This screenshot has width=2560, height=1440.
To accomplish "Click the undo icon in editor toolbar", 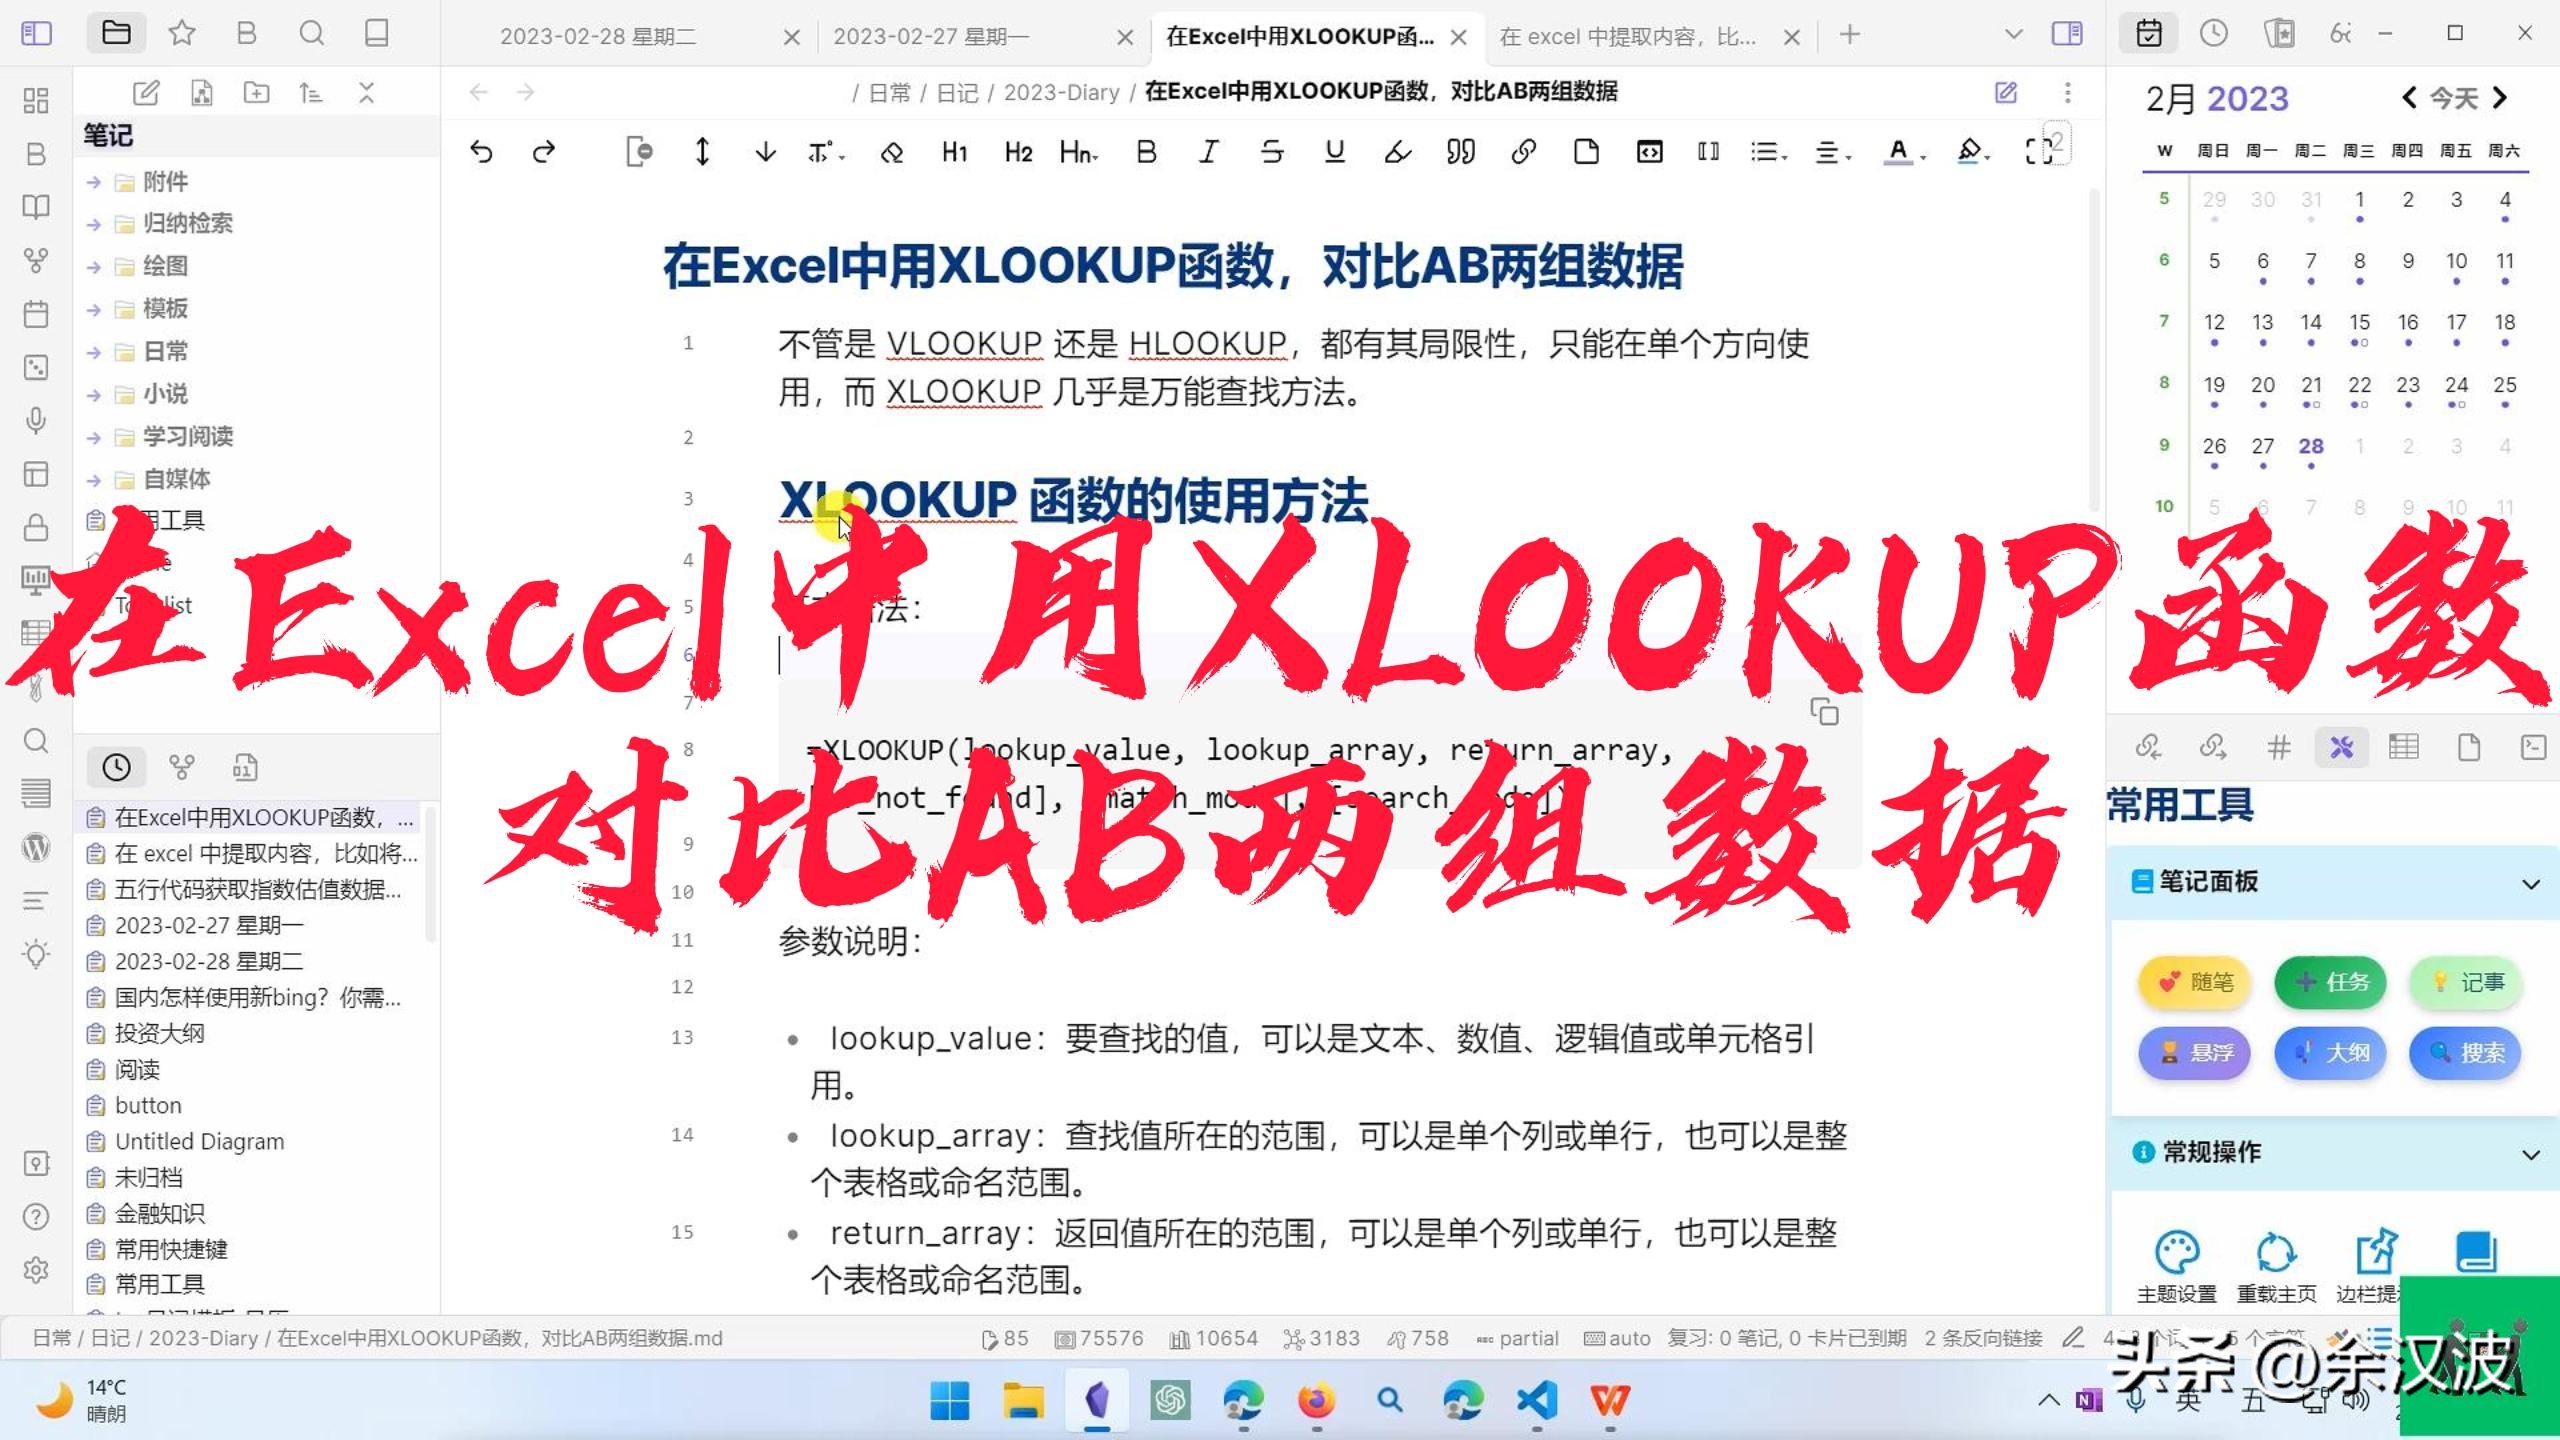I will click(481, 152).
